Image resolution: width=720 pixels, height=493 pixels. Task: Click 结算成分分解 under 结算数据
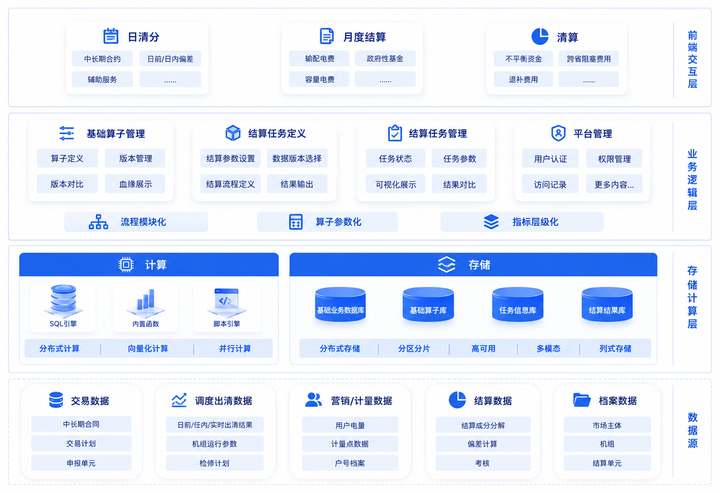[x=483, y=425]
